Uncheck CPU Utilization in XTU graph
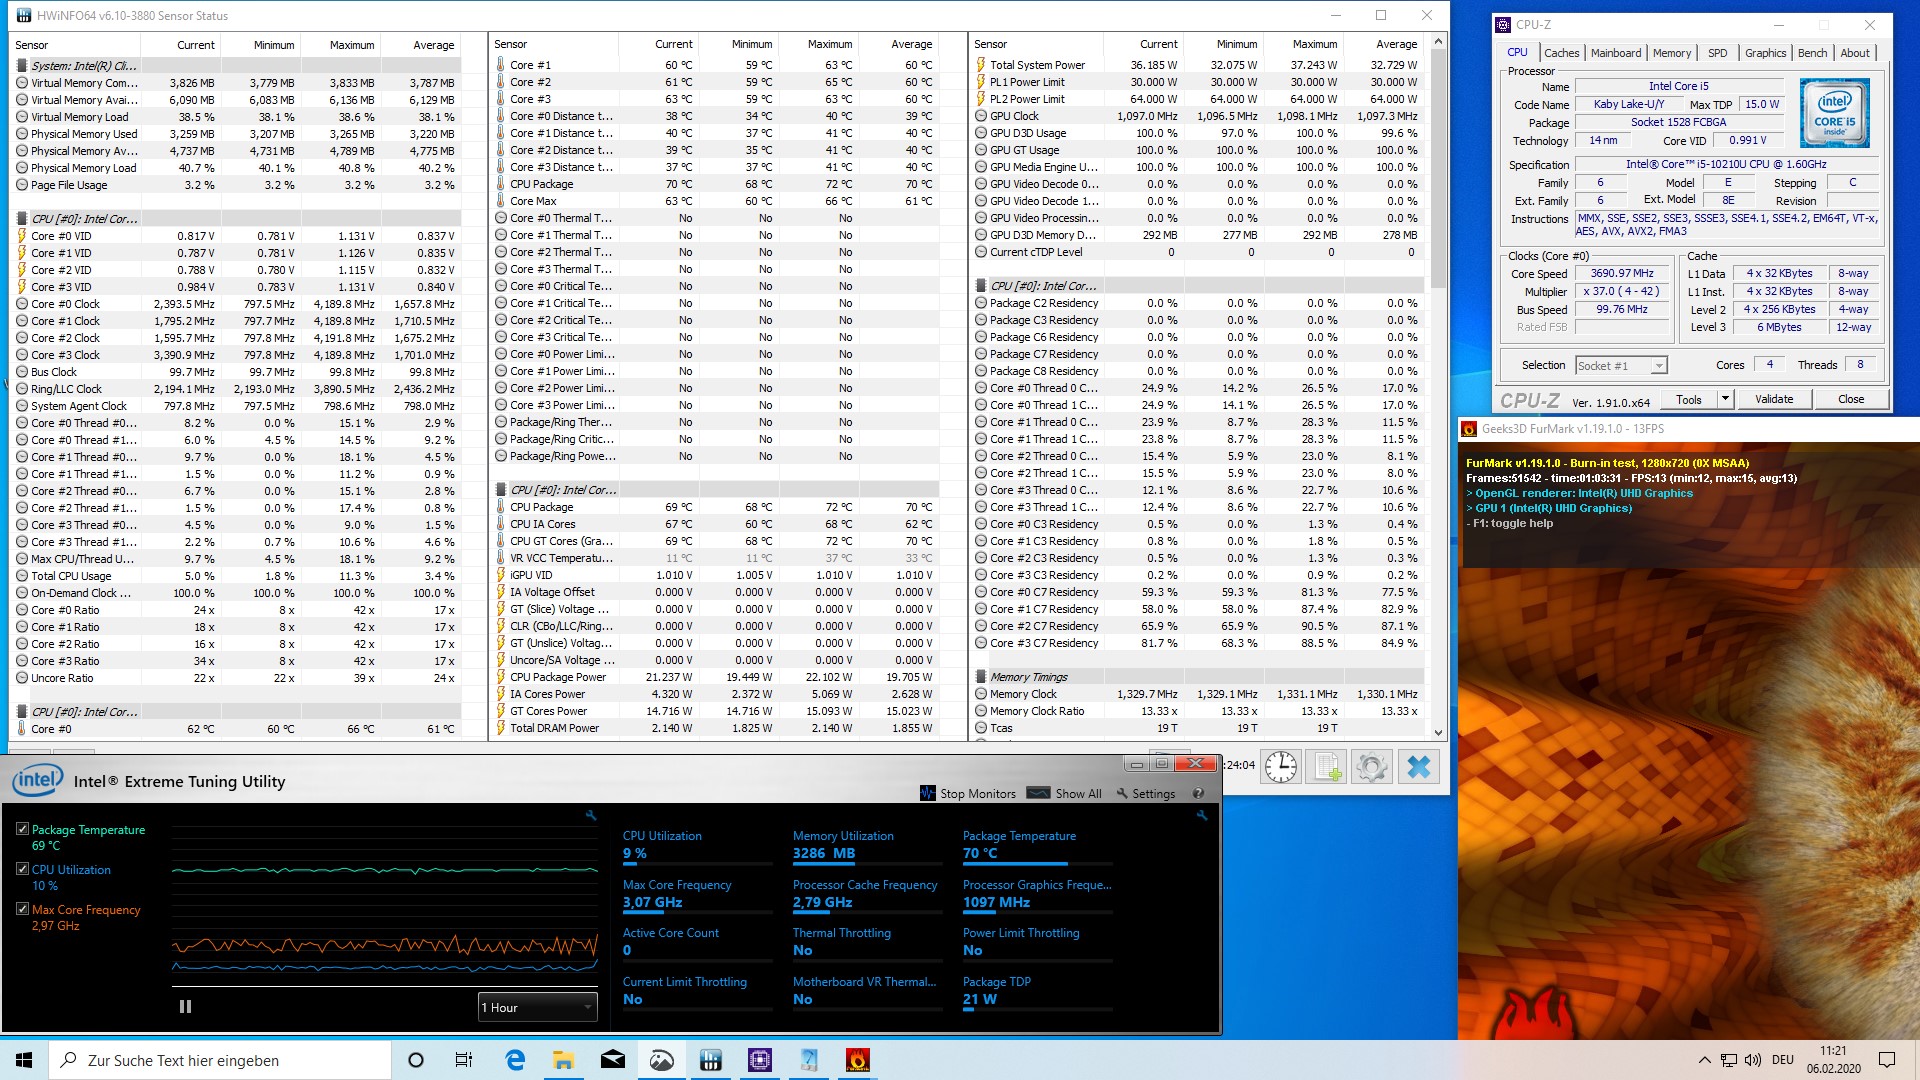The width and height of the screenshot is (1920, 1080). (22, 869)
